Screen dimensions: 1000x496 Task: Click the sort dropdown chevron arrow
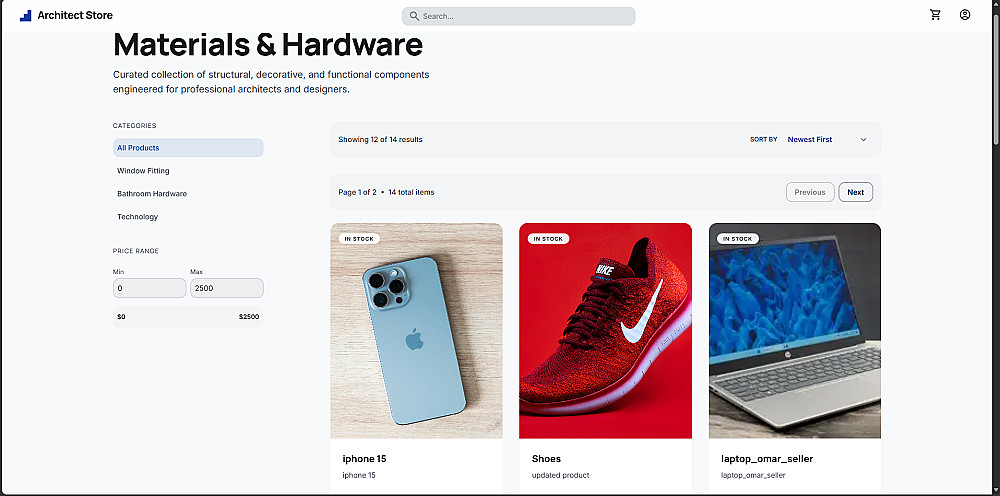click(864, 140)
